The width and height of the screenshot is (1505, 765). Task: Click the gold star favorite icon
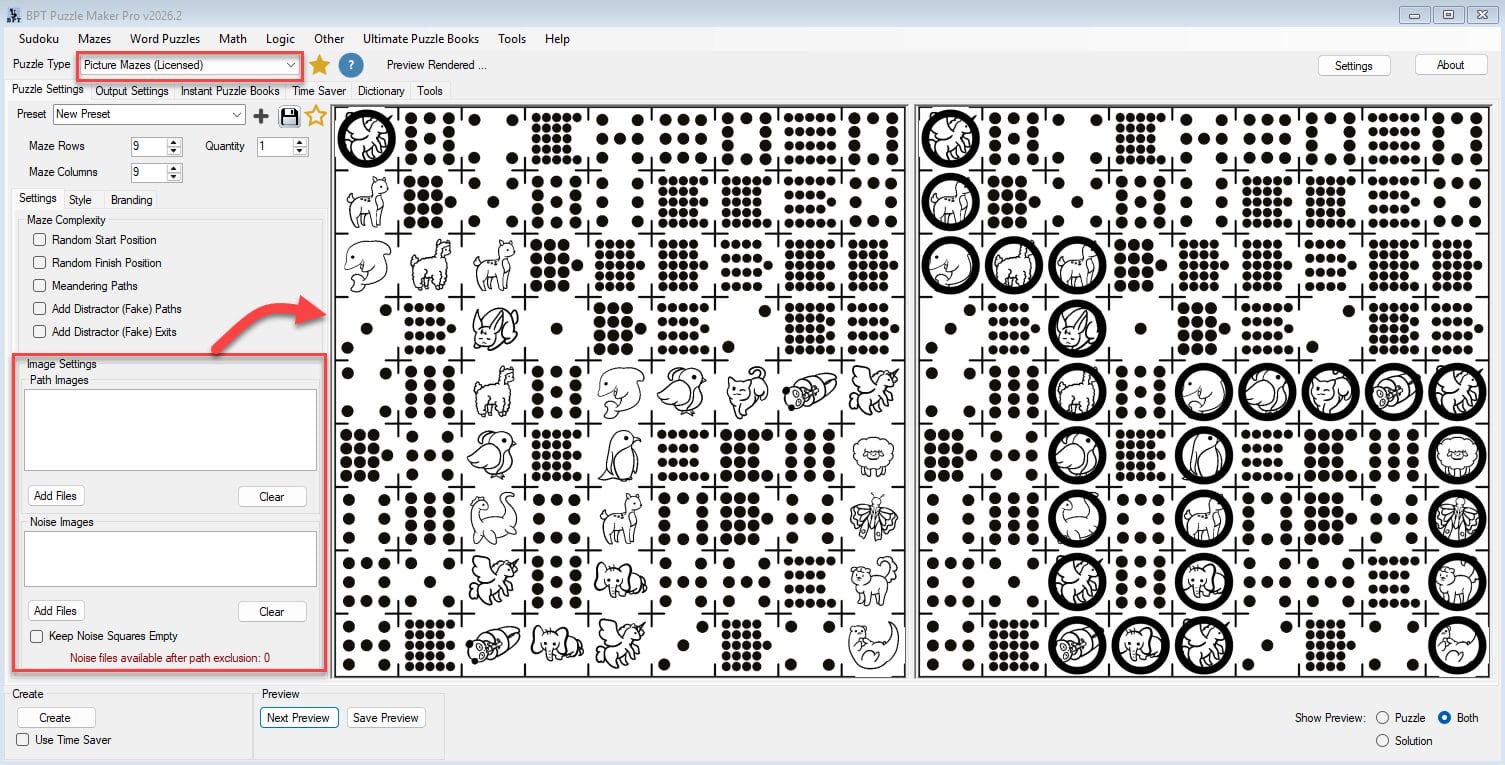point(319,65)
